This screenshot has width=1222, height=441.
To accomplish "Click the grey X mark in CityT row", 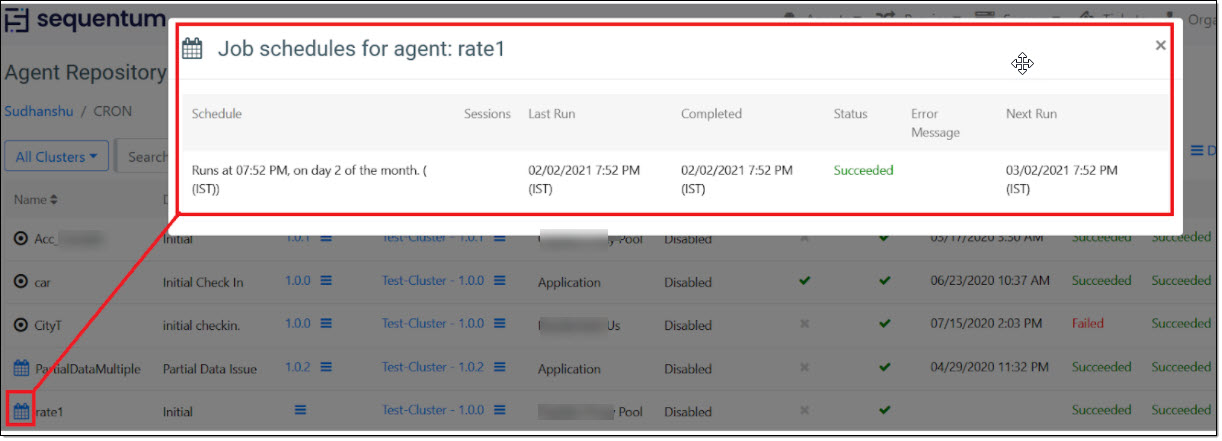I will tap(804, 324).
